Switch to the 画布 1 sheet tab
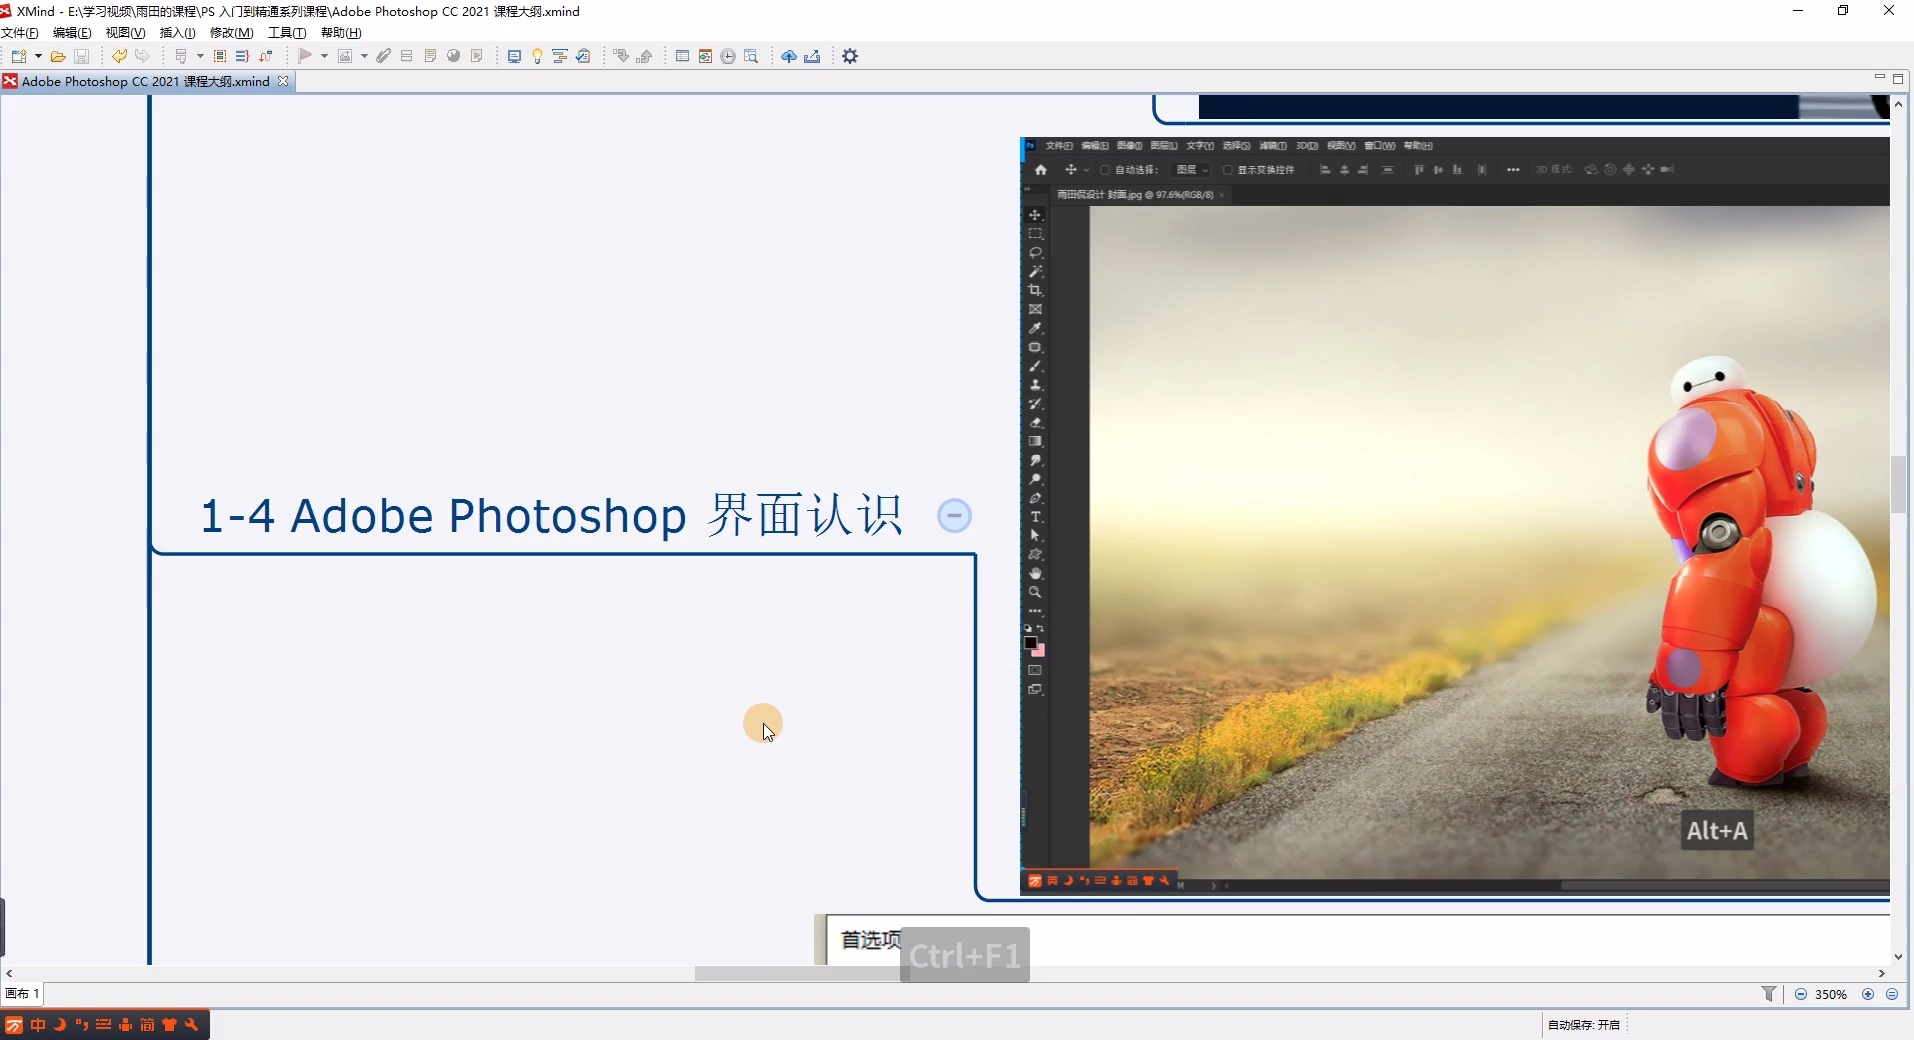The height and width of the screenshot is (1040, 1914). point(22,994)
